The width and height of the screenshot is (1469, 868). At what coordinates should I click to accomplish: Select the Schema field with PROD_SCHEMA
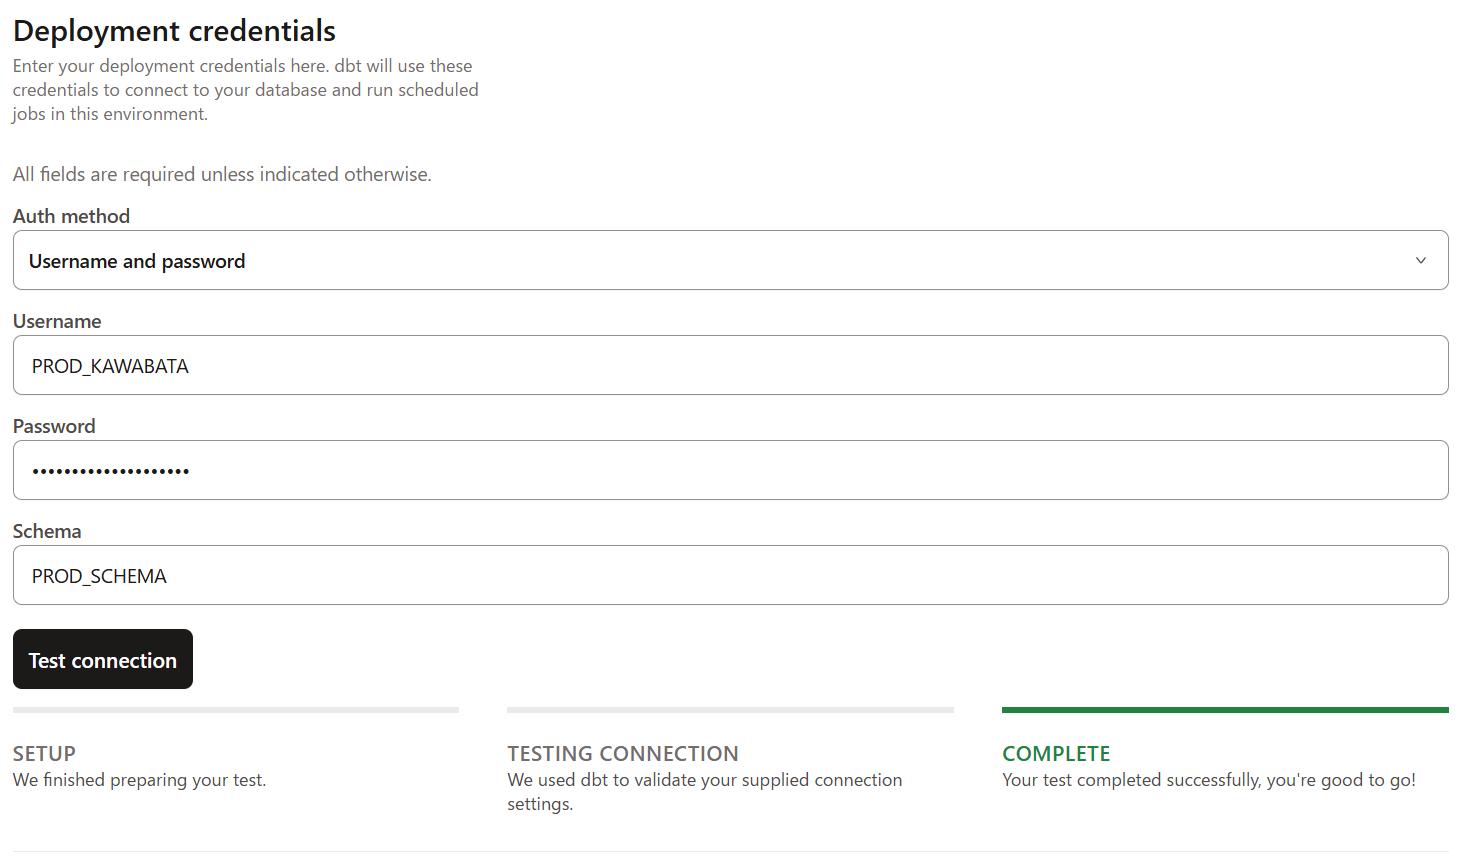730,575
